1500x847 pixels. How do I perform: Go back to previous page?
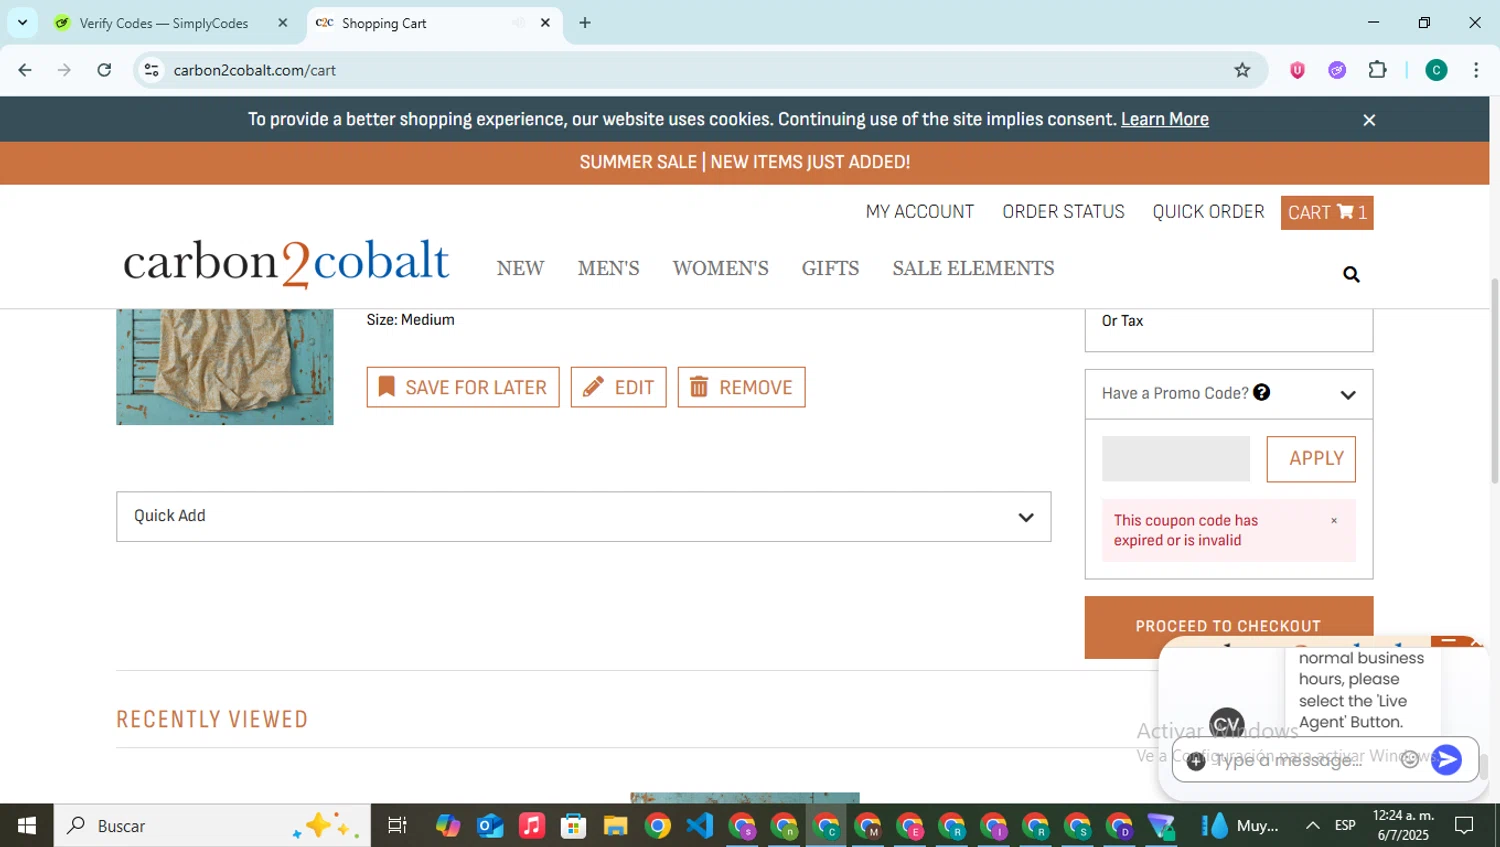pyautogui.click(x=25, y=70)
